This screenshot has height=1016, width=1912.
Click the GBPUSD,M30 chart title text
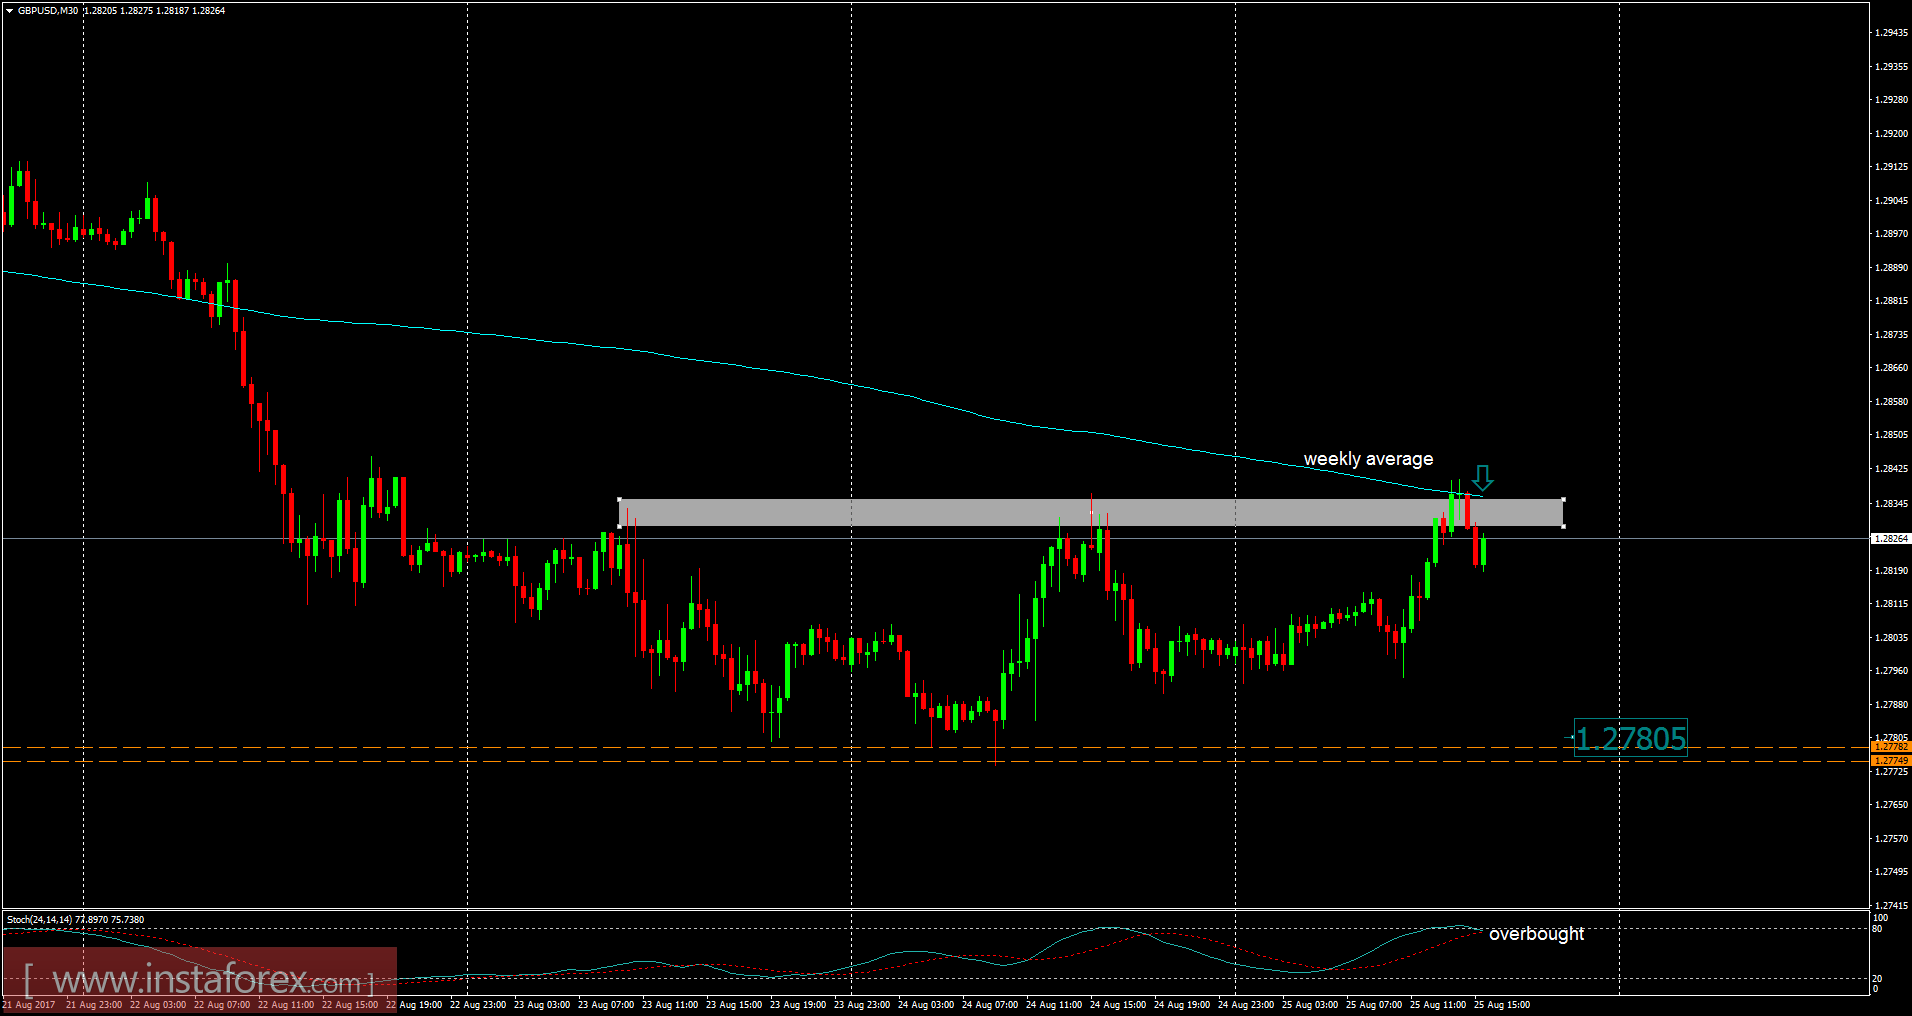(48, 11)
